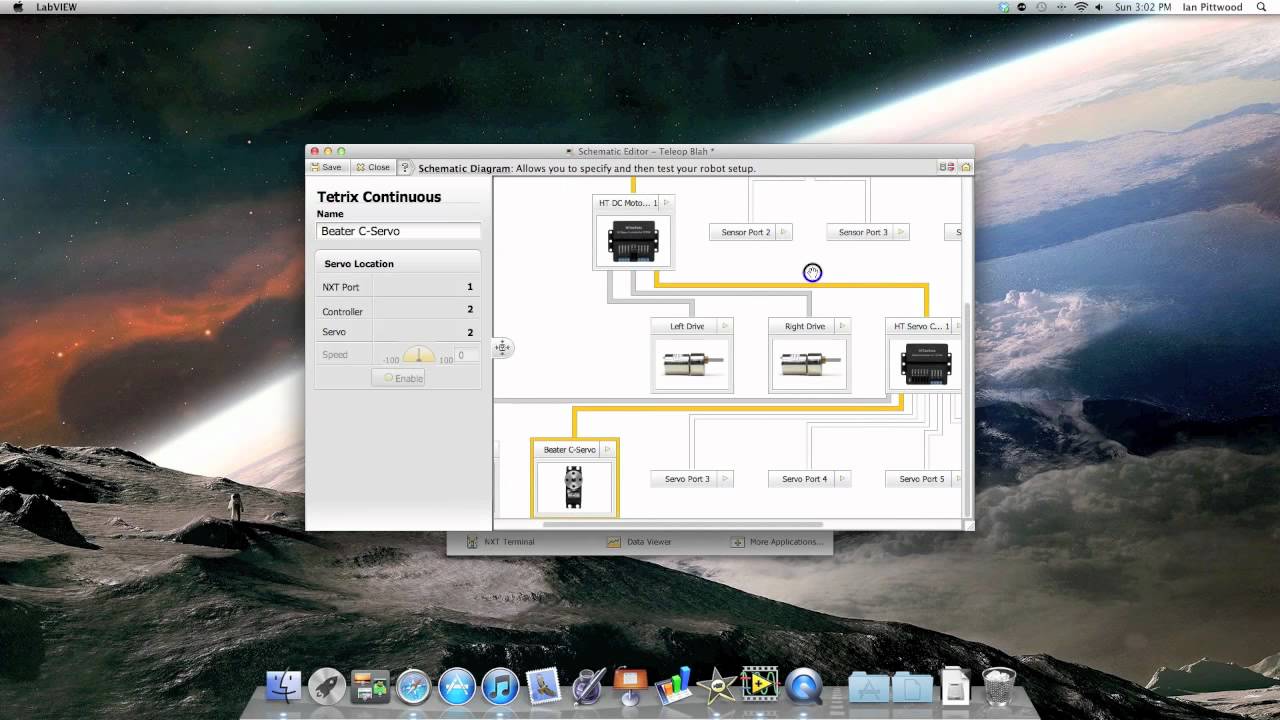The height and width of the screenshot is (720, 1280).
Task: Select the Right Drive motor image
Action: (x=809, y=363)
